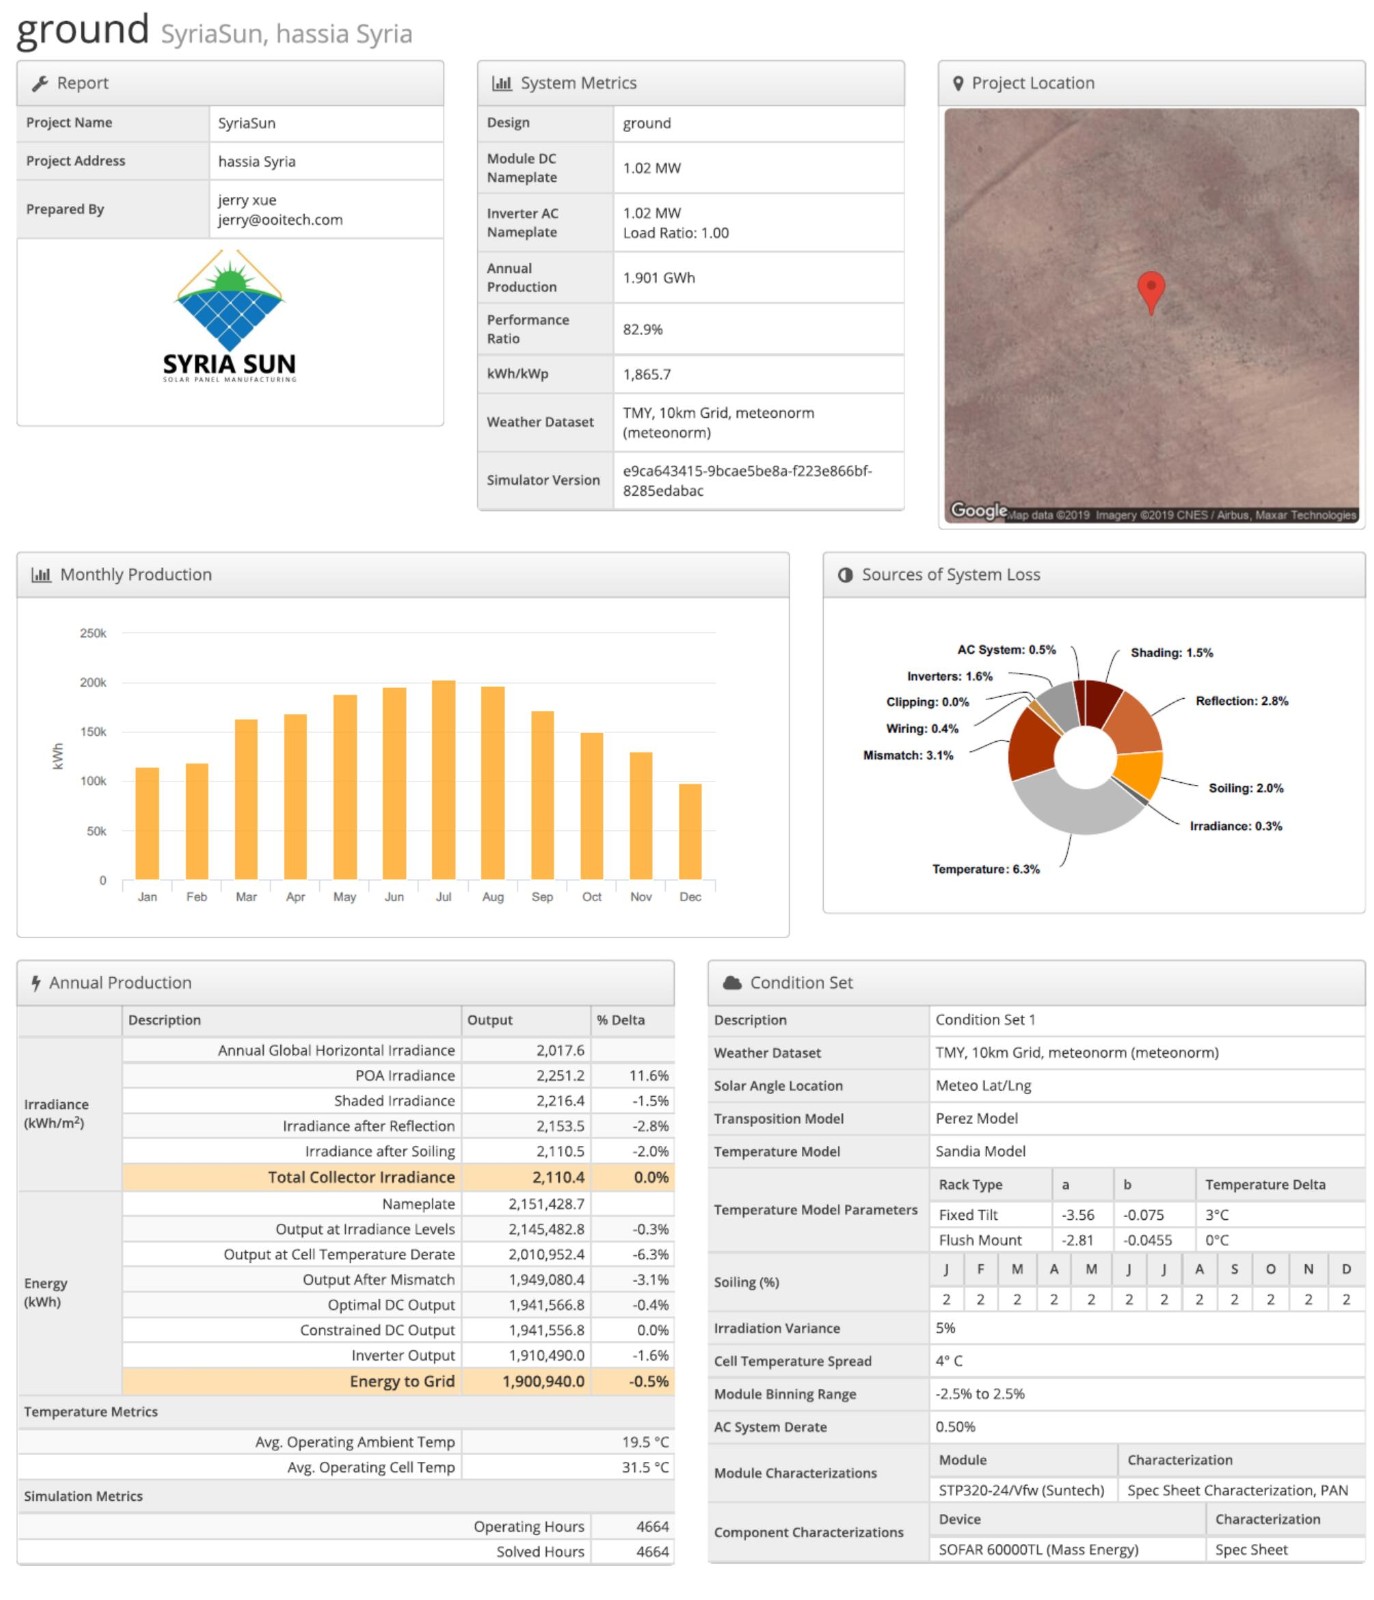1374x1600 pixels.
Task: Click the Load Ratio: 1.00 text
Action: tap(676, 233)
